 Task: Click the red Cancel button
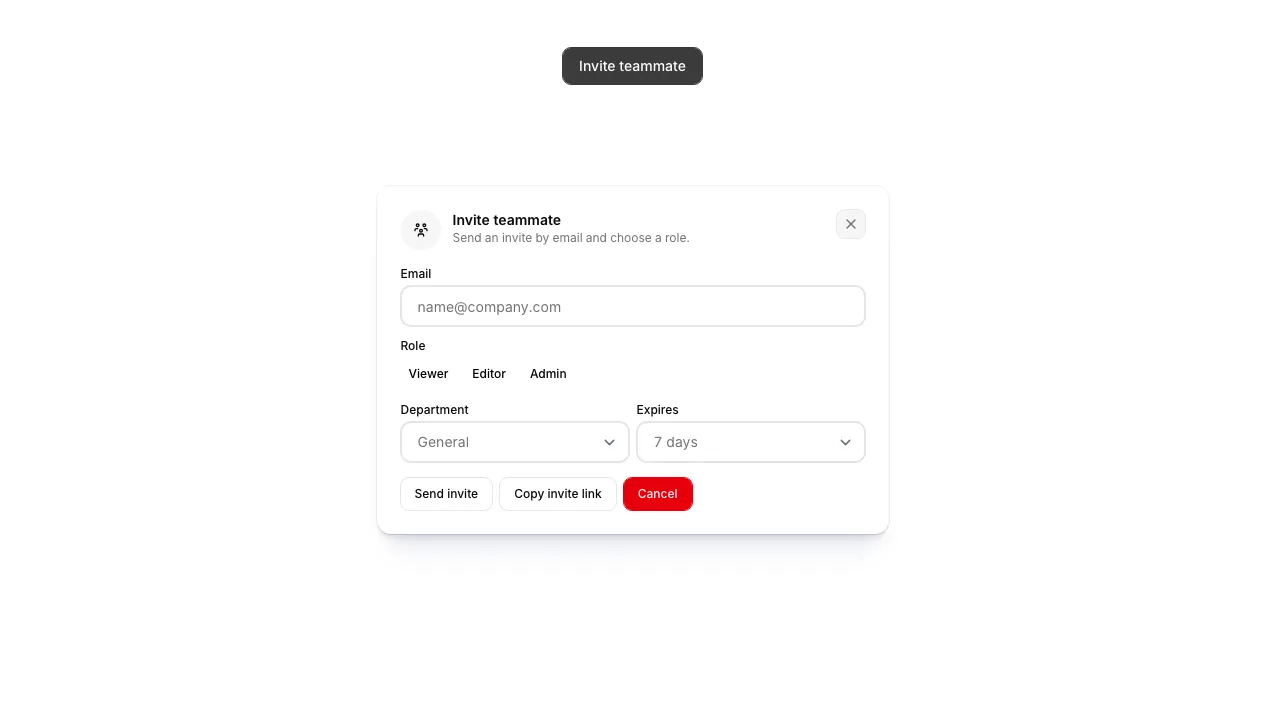(658, 494)
